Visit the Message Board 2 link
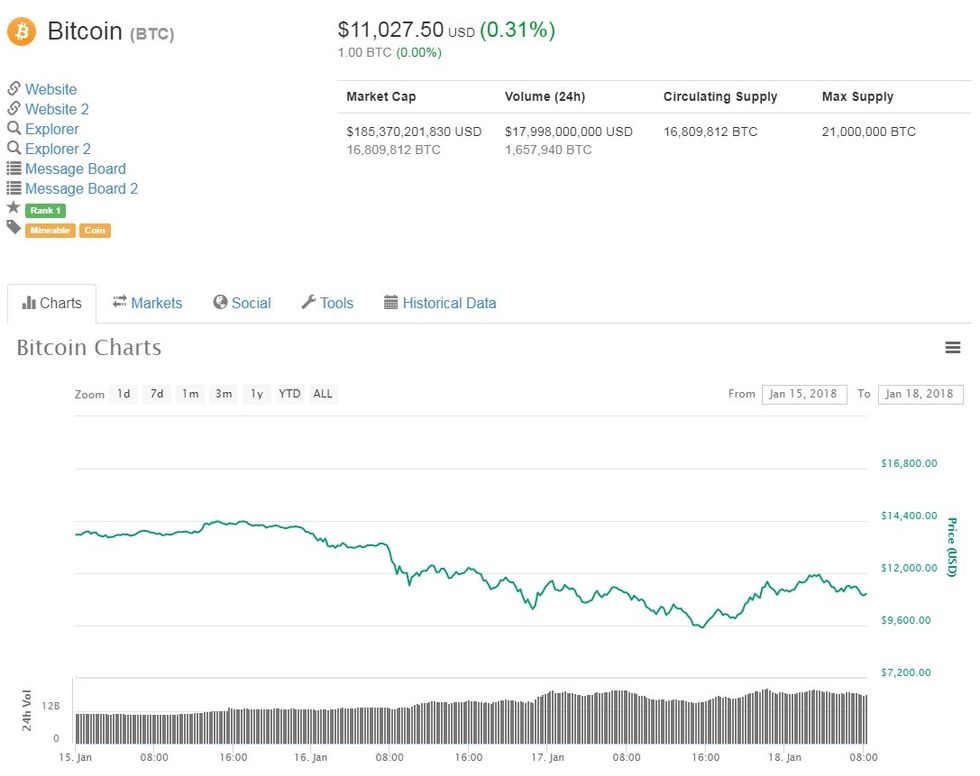Screen dimensions: 980x776 (81, 188)
